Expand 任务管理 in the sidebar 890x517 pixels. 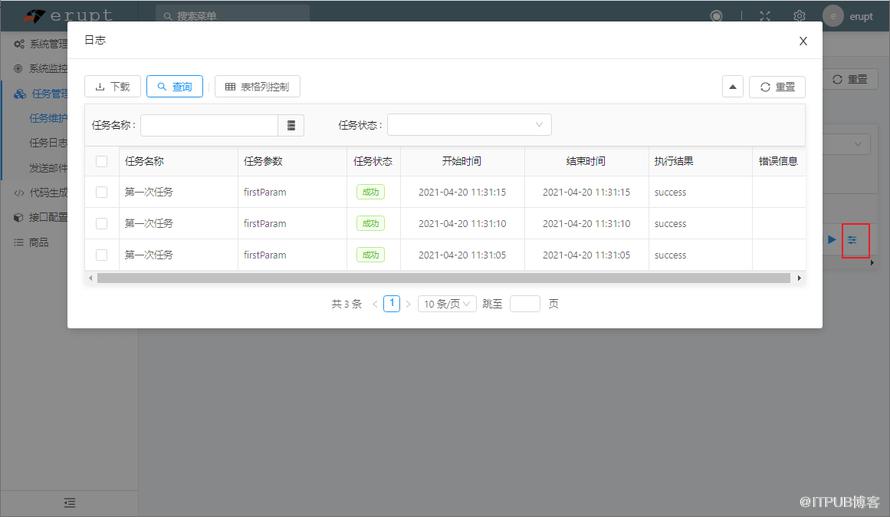[40, 94]
